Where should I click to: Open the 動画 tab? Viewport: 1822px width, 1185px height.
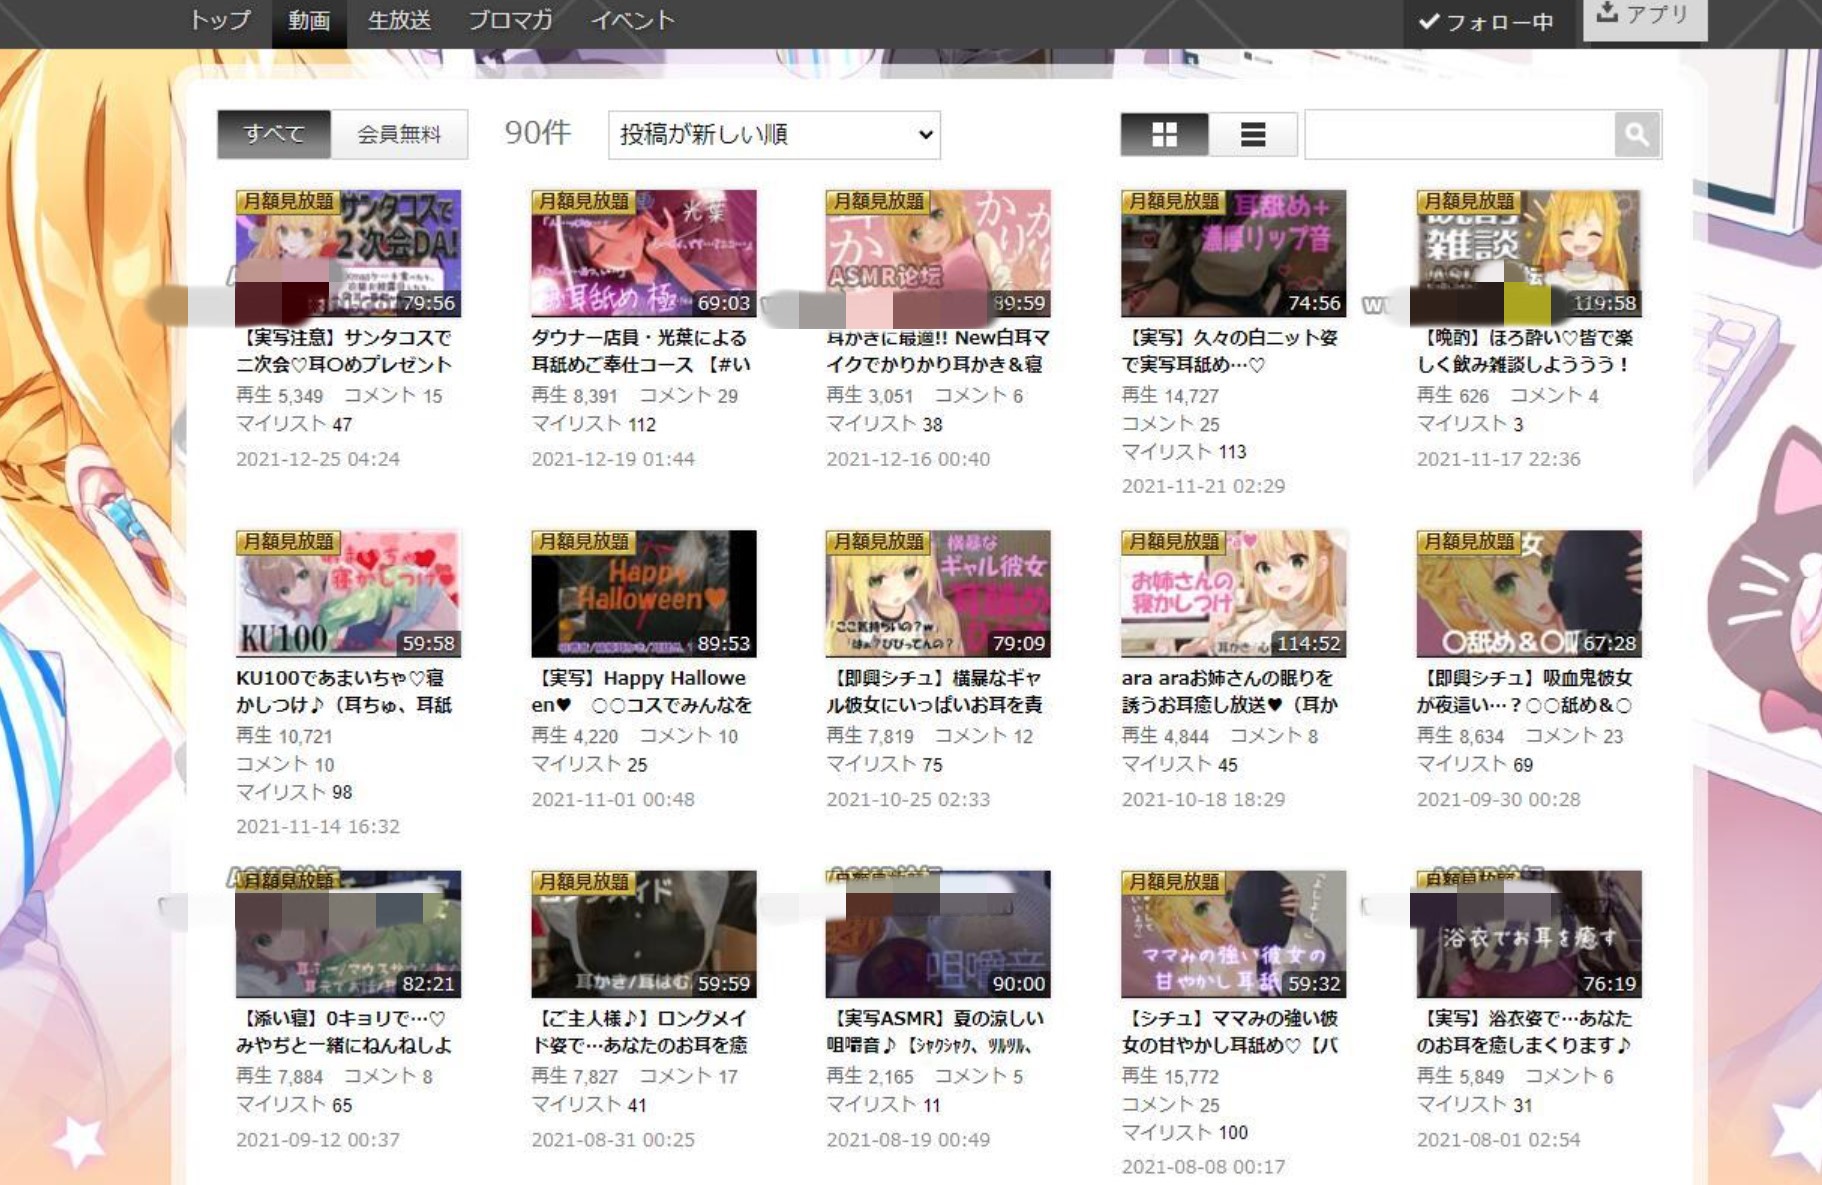(x=309, y=21)
